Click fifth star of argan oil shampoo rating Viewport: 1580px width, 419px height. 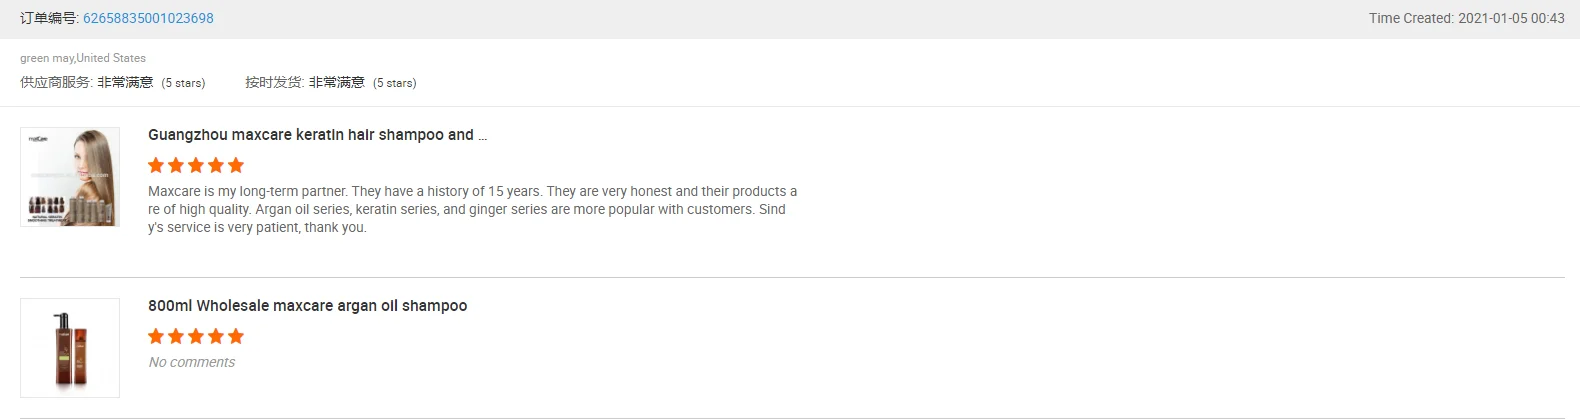236,336
